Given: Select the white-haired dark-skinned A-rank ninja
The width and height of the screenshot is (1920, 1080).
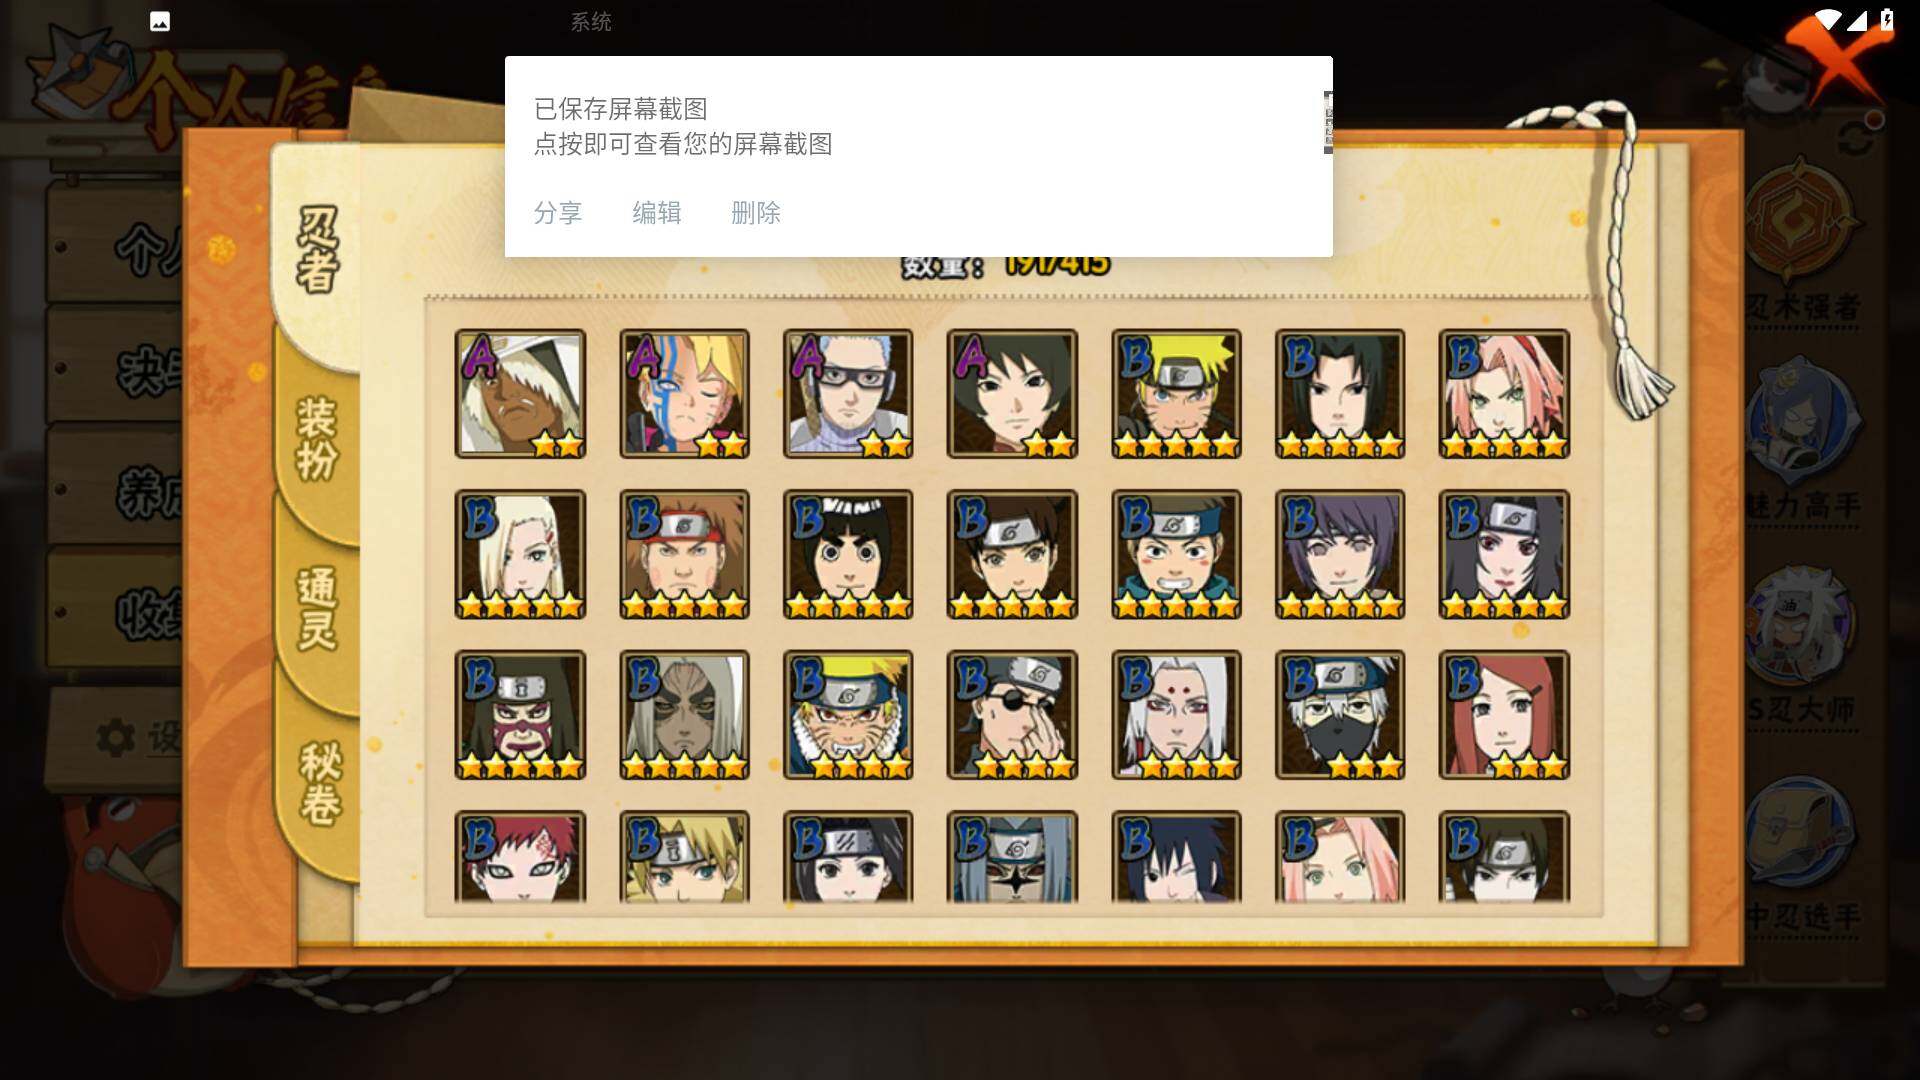Looking at the screenshot, I should 520,394.
